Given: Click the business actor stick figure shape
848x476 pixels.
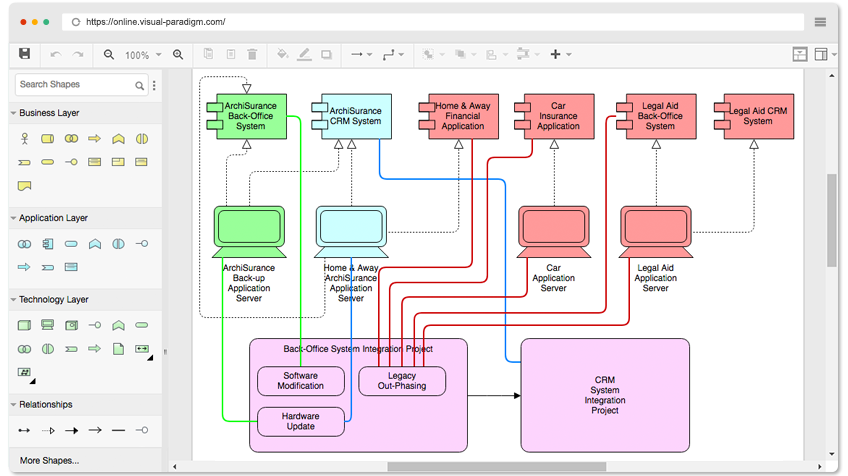Looking at the screenshot, I should tap(24, 139).
